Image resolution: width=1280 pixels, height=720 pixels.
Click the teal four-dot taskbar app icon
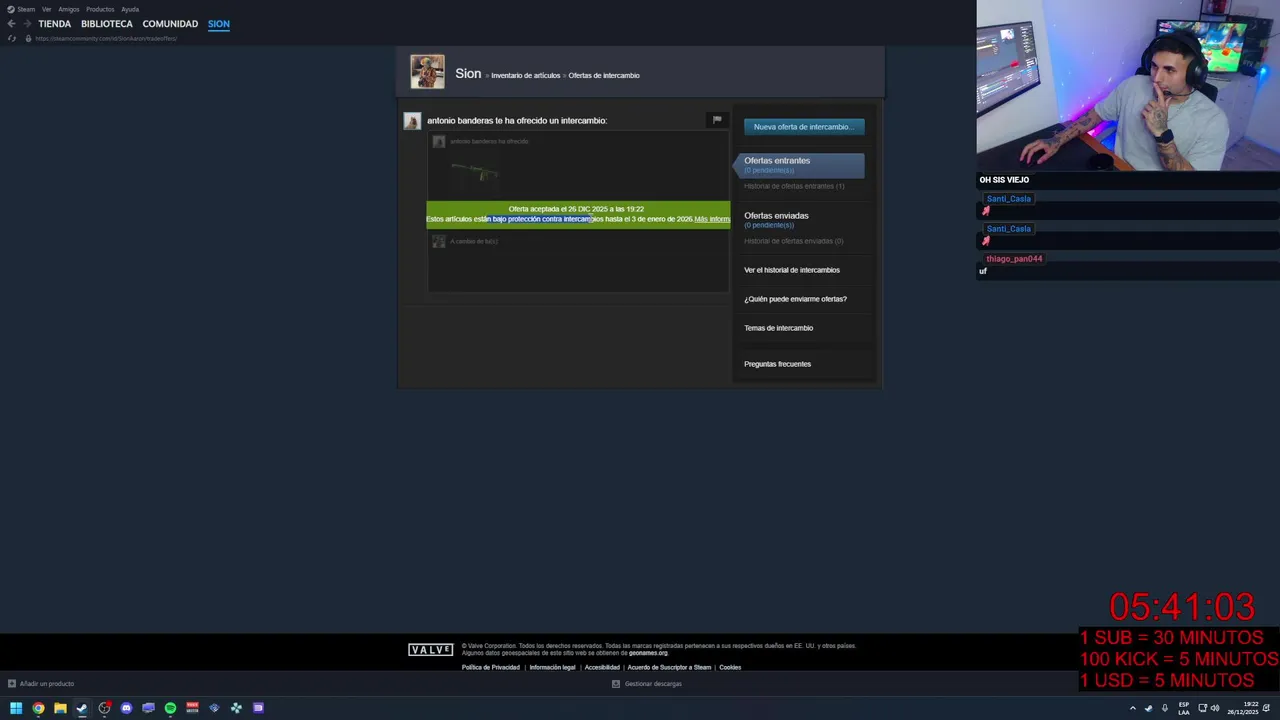coord(236,708)
